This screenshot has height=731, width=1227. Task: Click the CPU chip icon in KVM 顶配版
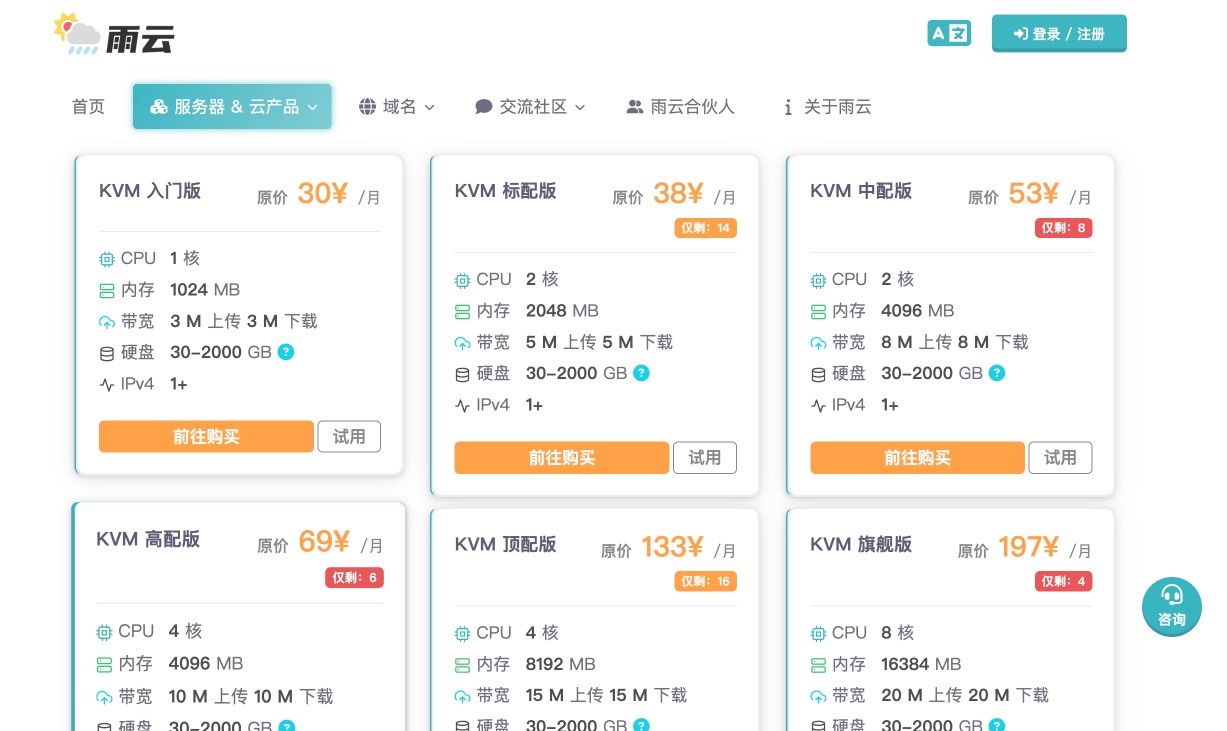462,633
